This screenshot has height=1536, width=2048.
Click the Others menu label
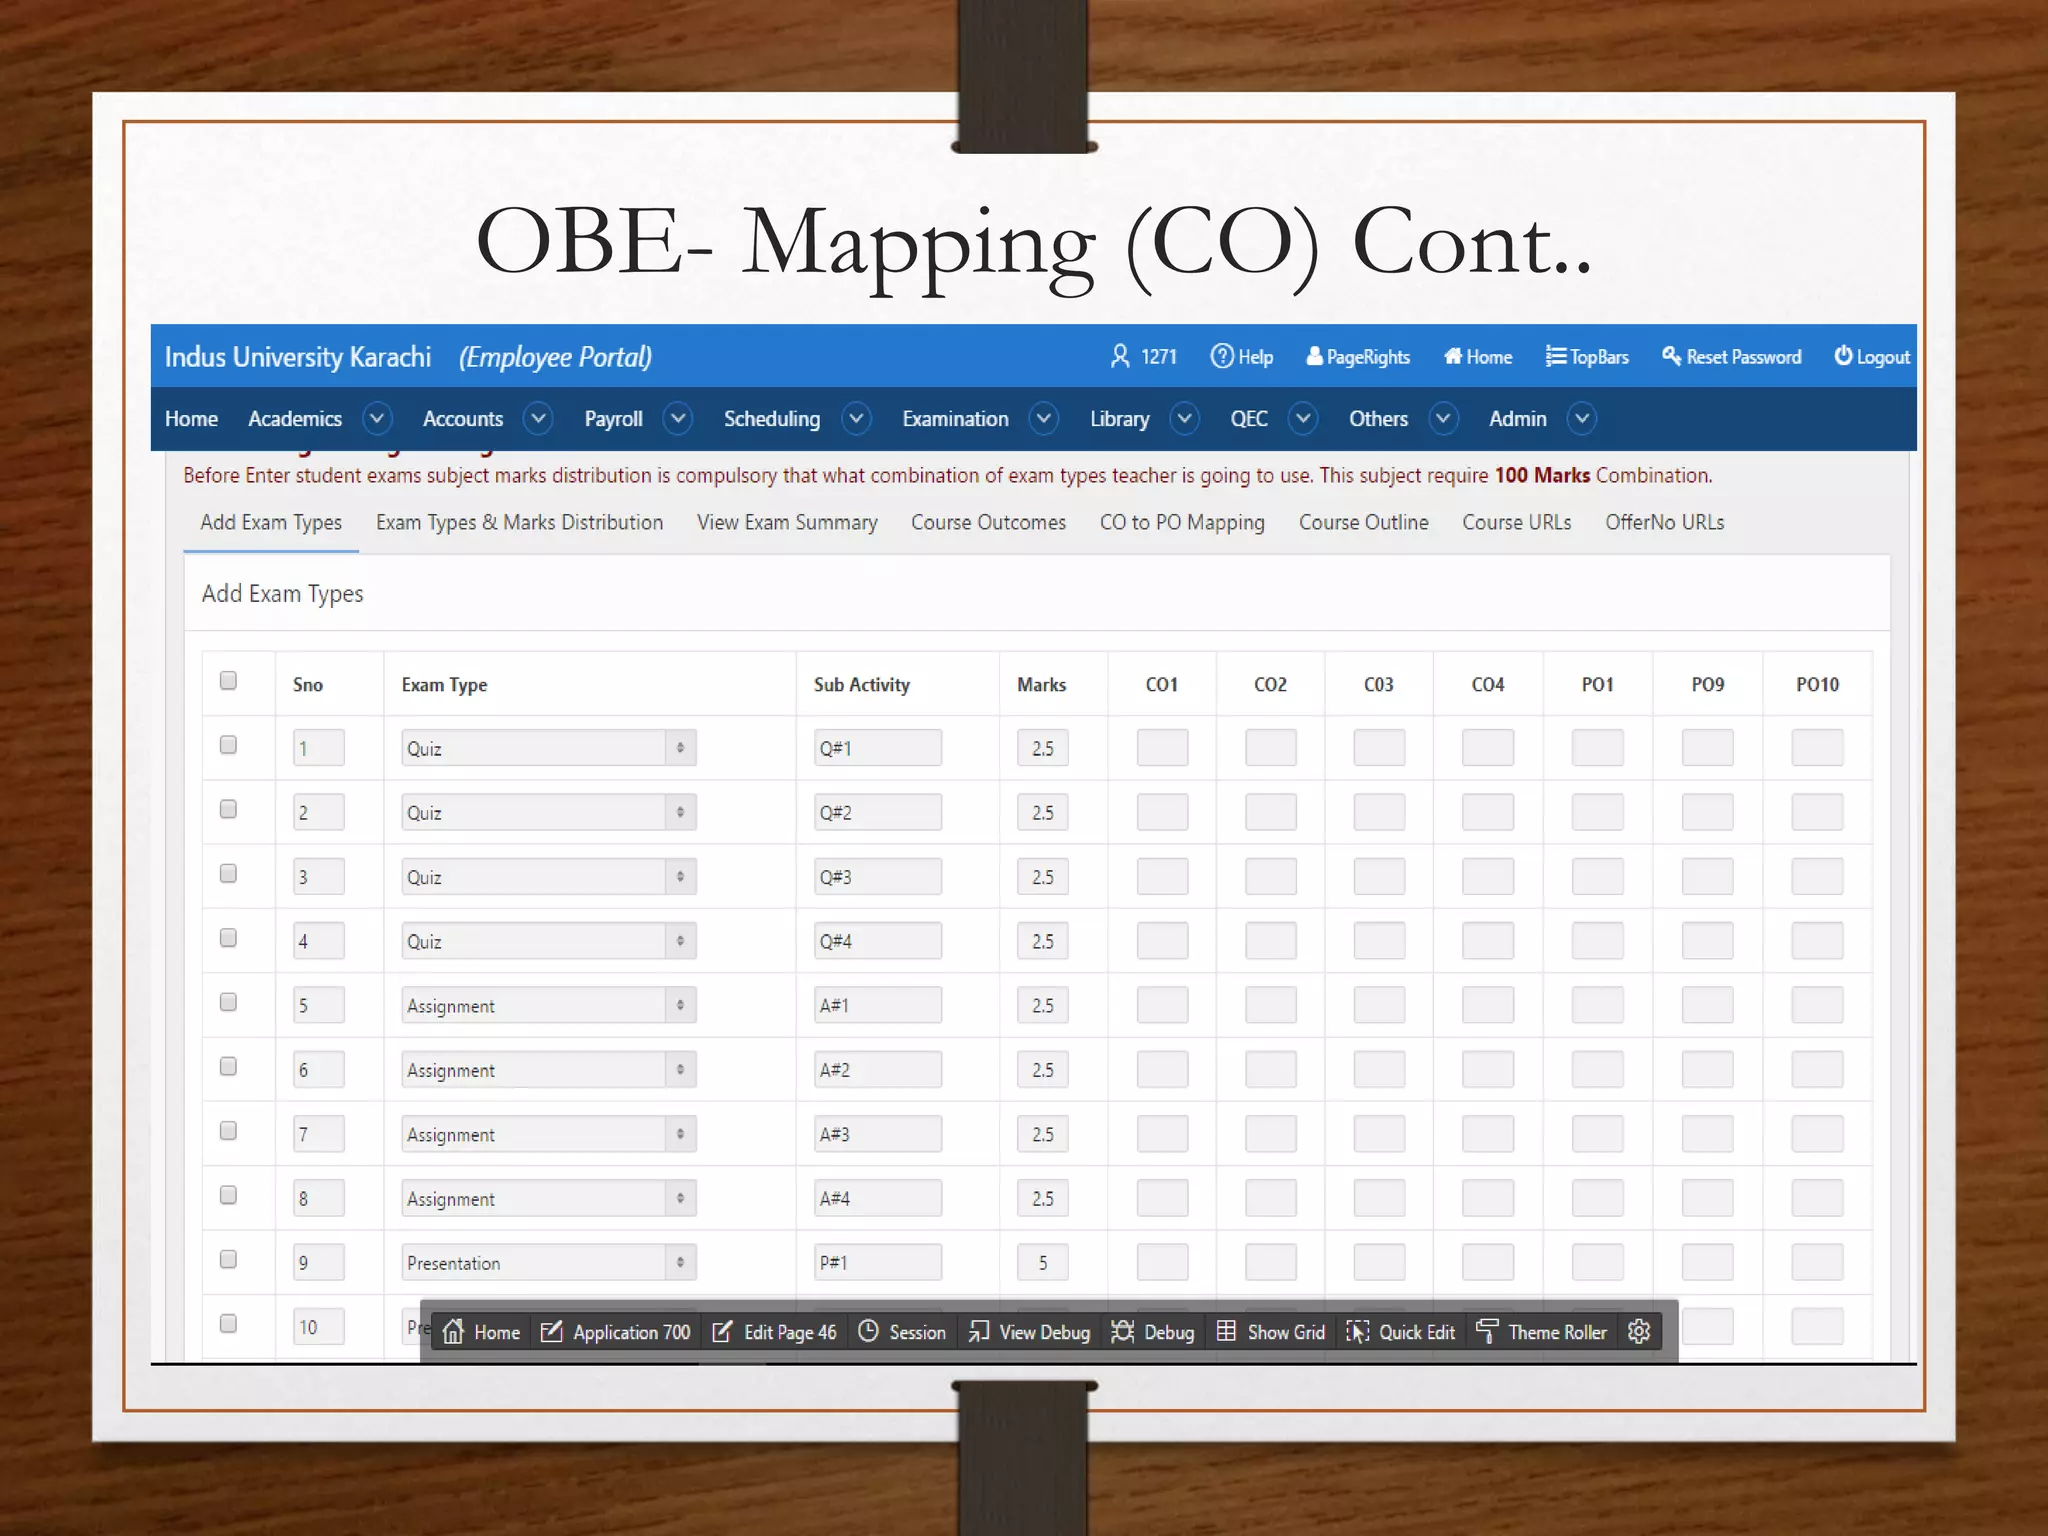[x=1378, y=419]
